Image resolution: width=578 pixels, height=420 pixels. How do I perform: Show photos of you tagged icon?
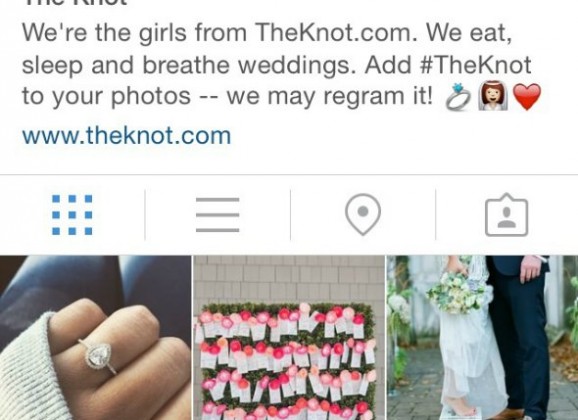(506, 214)
